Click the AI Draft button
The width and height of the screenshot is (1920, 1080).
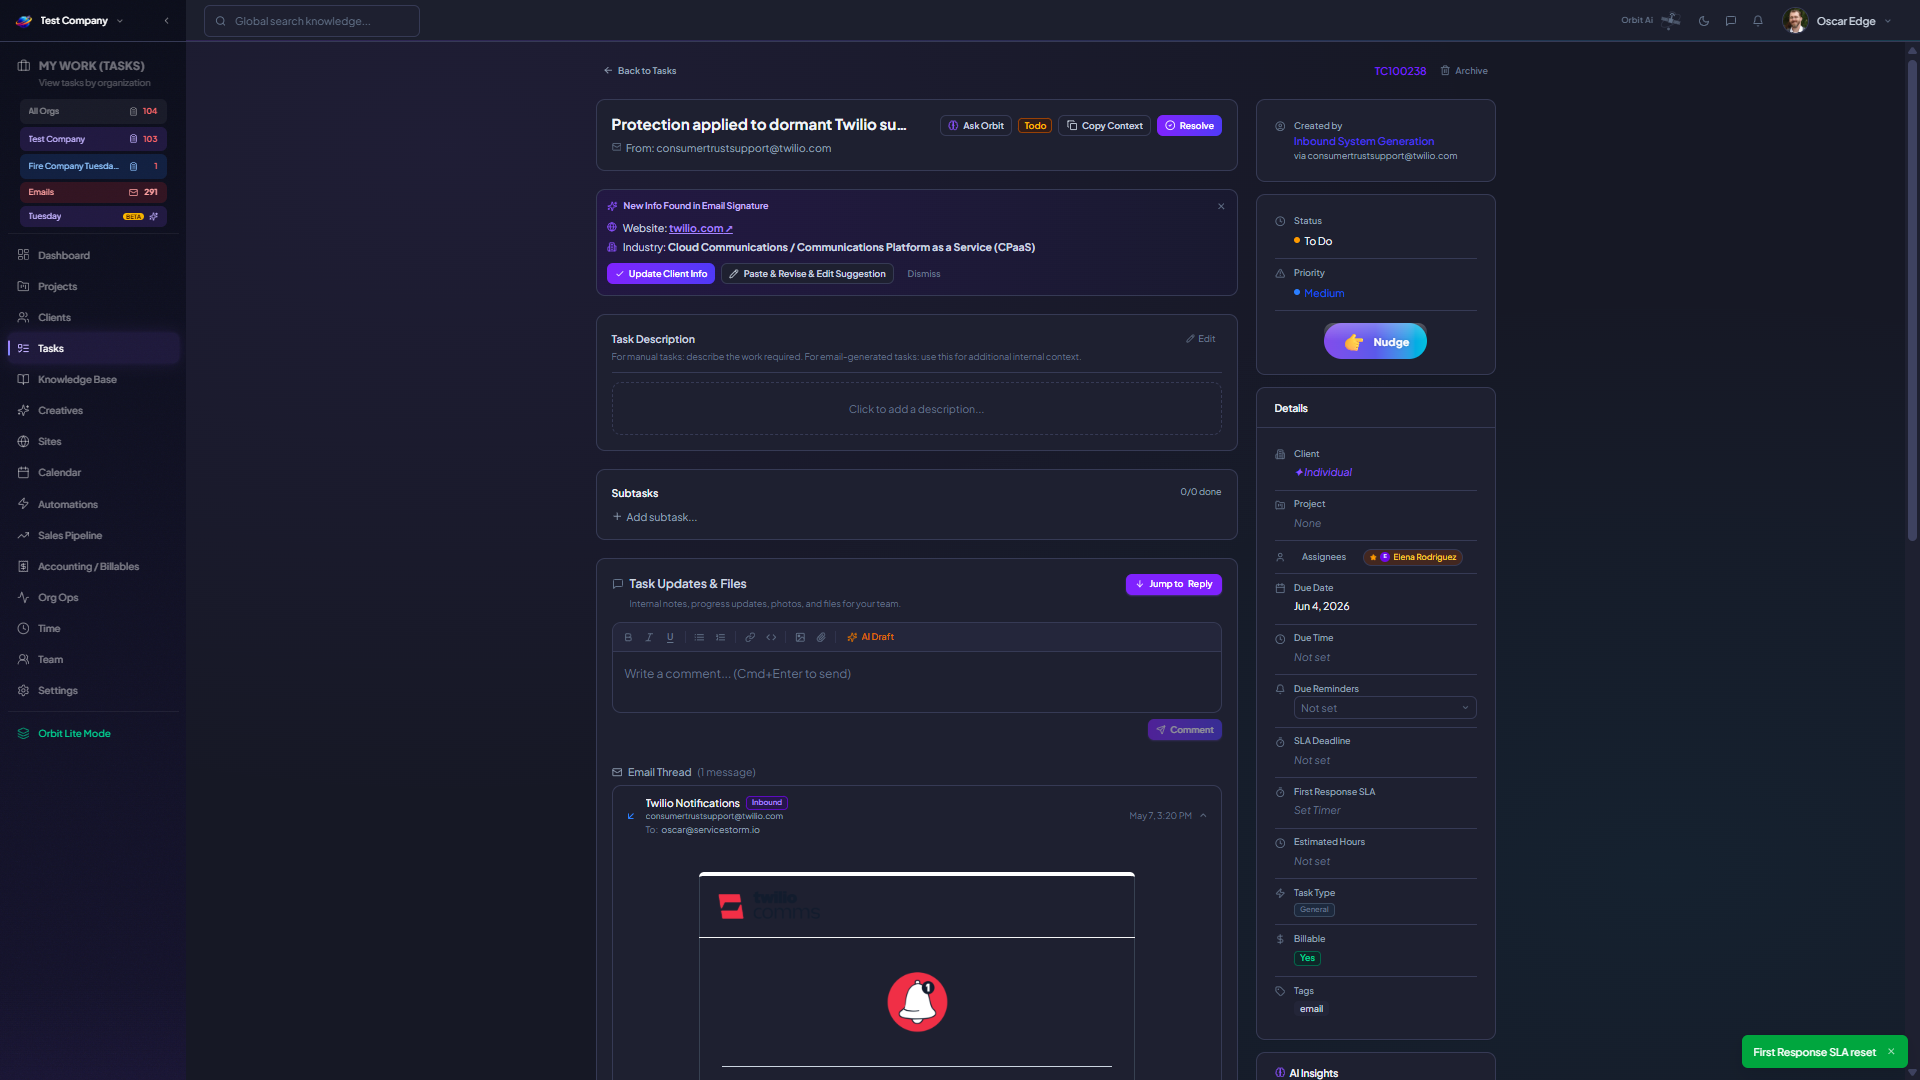871,637
